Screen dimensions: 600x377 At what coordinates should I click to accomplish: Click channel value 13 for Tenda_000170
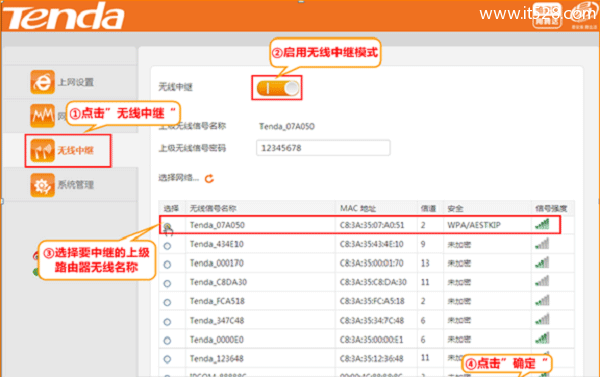coord(425,263)
